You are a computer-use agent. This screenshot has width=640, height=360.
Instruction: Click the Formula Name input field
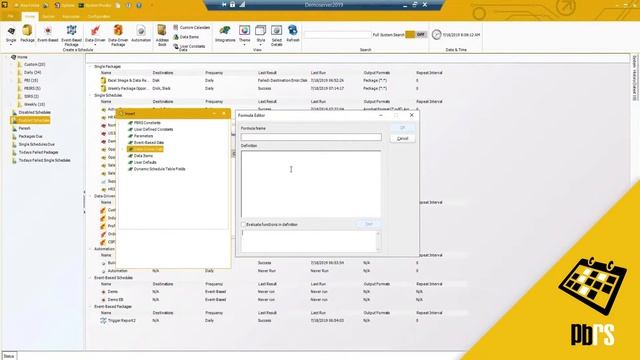point(311,137)
